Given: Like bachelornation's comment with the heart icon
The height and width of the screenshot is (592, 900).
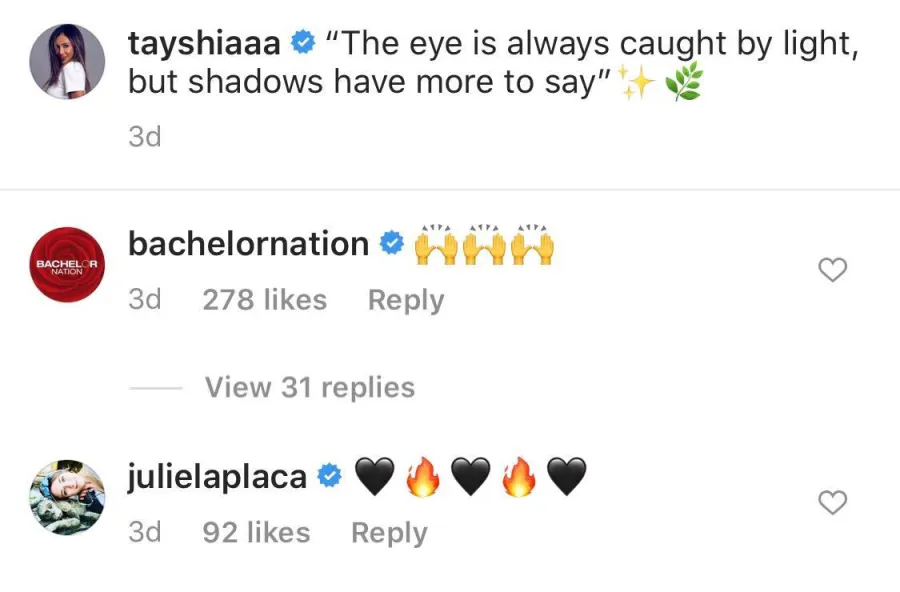Looking at the screenshot, I should point(833,270).
